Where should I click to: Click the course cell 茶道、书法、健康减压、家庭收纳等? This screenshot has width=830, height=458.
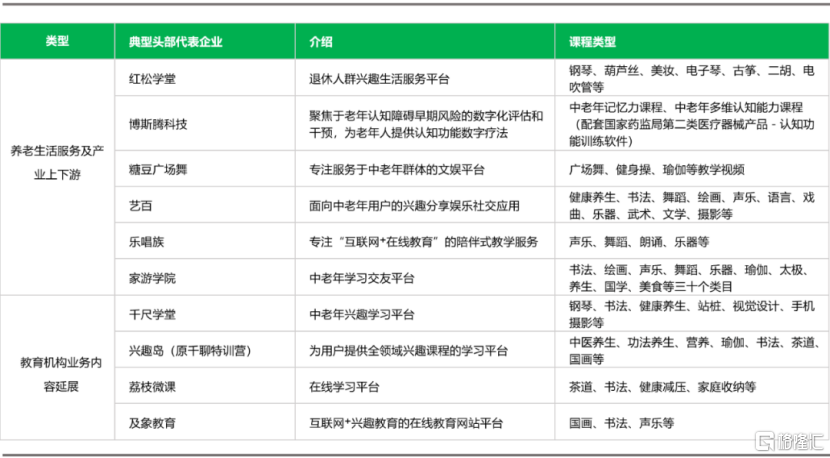pos(662,387)
